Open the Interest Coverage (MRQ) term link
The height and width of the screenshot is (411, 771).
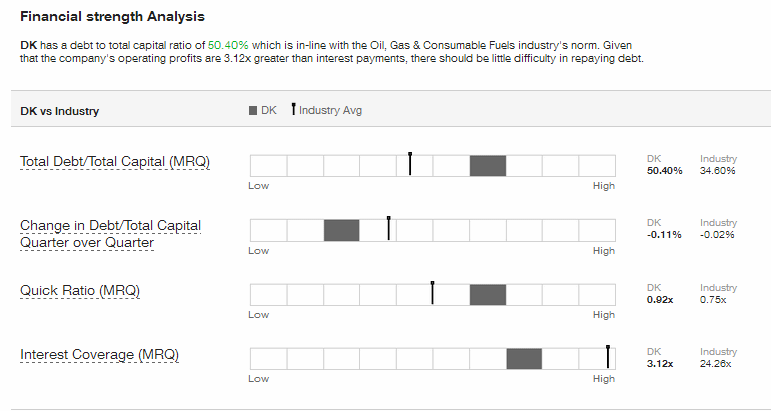(99, 355)
